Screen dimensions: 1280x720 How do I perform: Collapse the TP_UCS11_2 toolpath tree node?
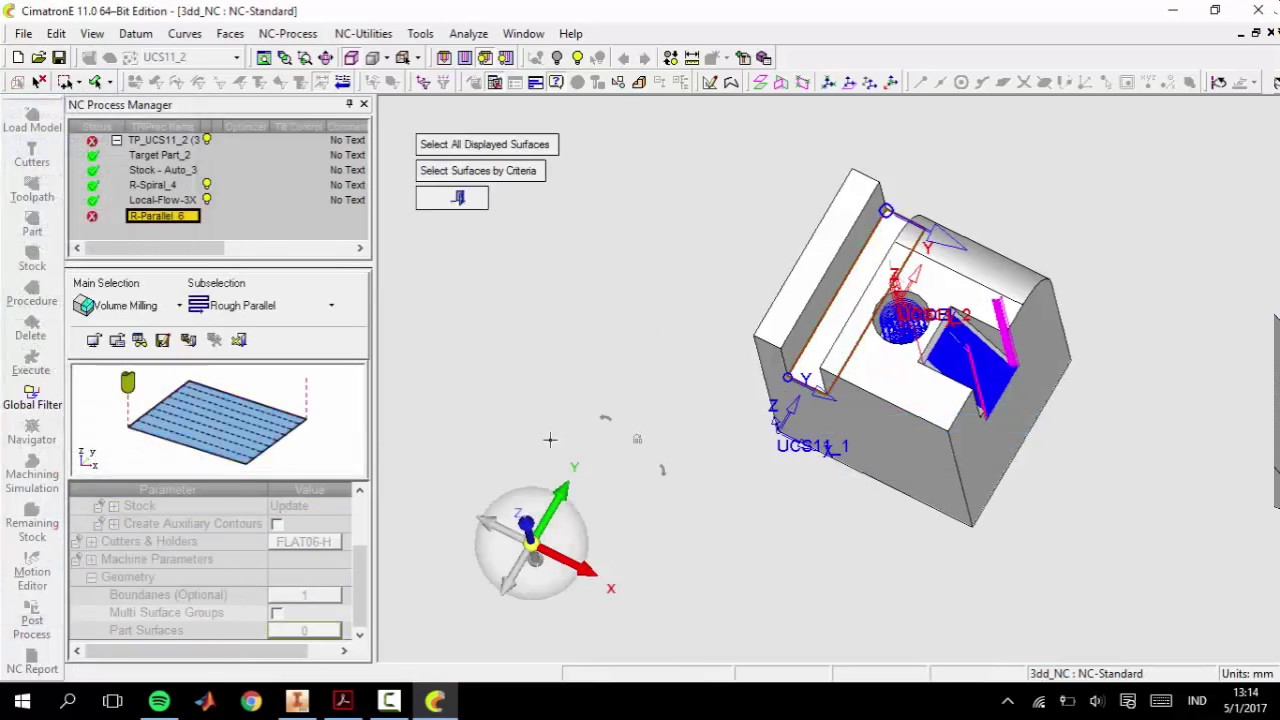pyautogui.click(x=117, y=140)
